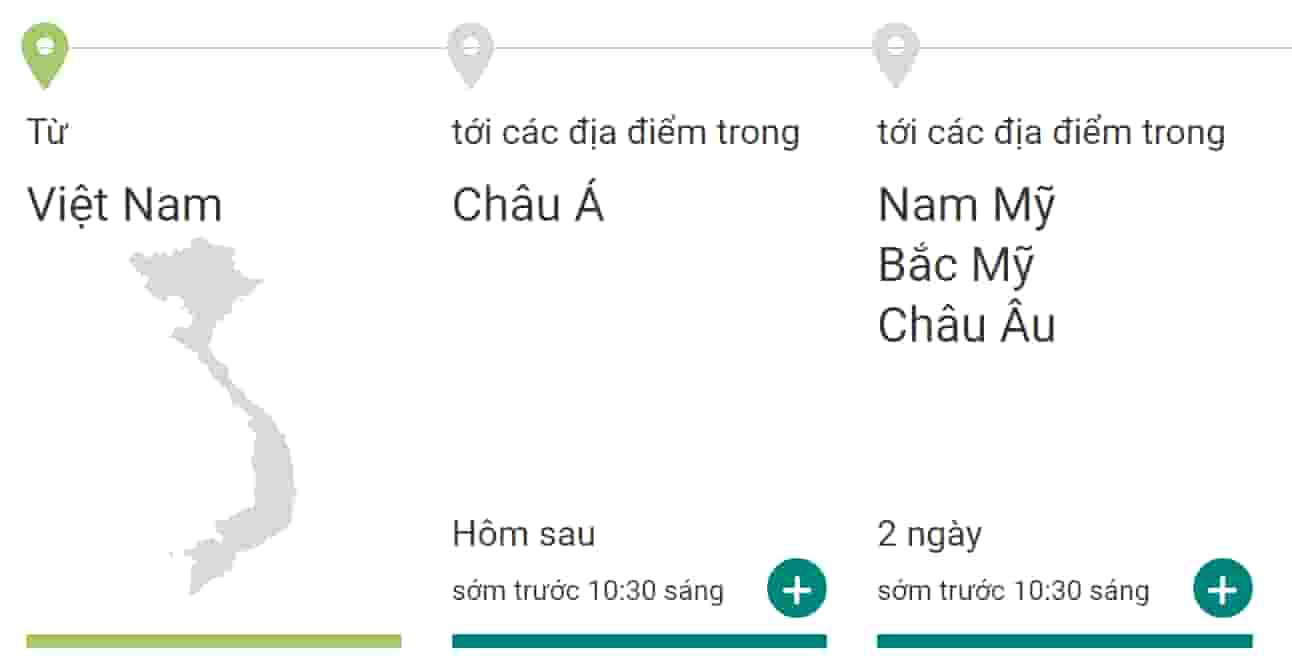Click the 2 ngày delivery time label
1292x668 pixels.
pos(929,534)
